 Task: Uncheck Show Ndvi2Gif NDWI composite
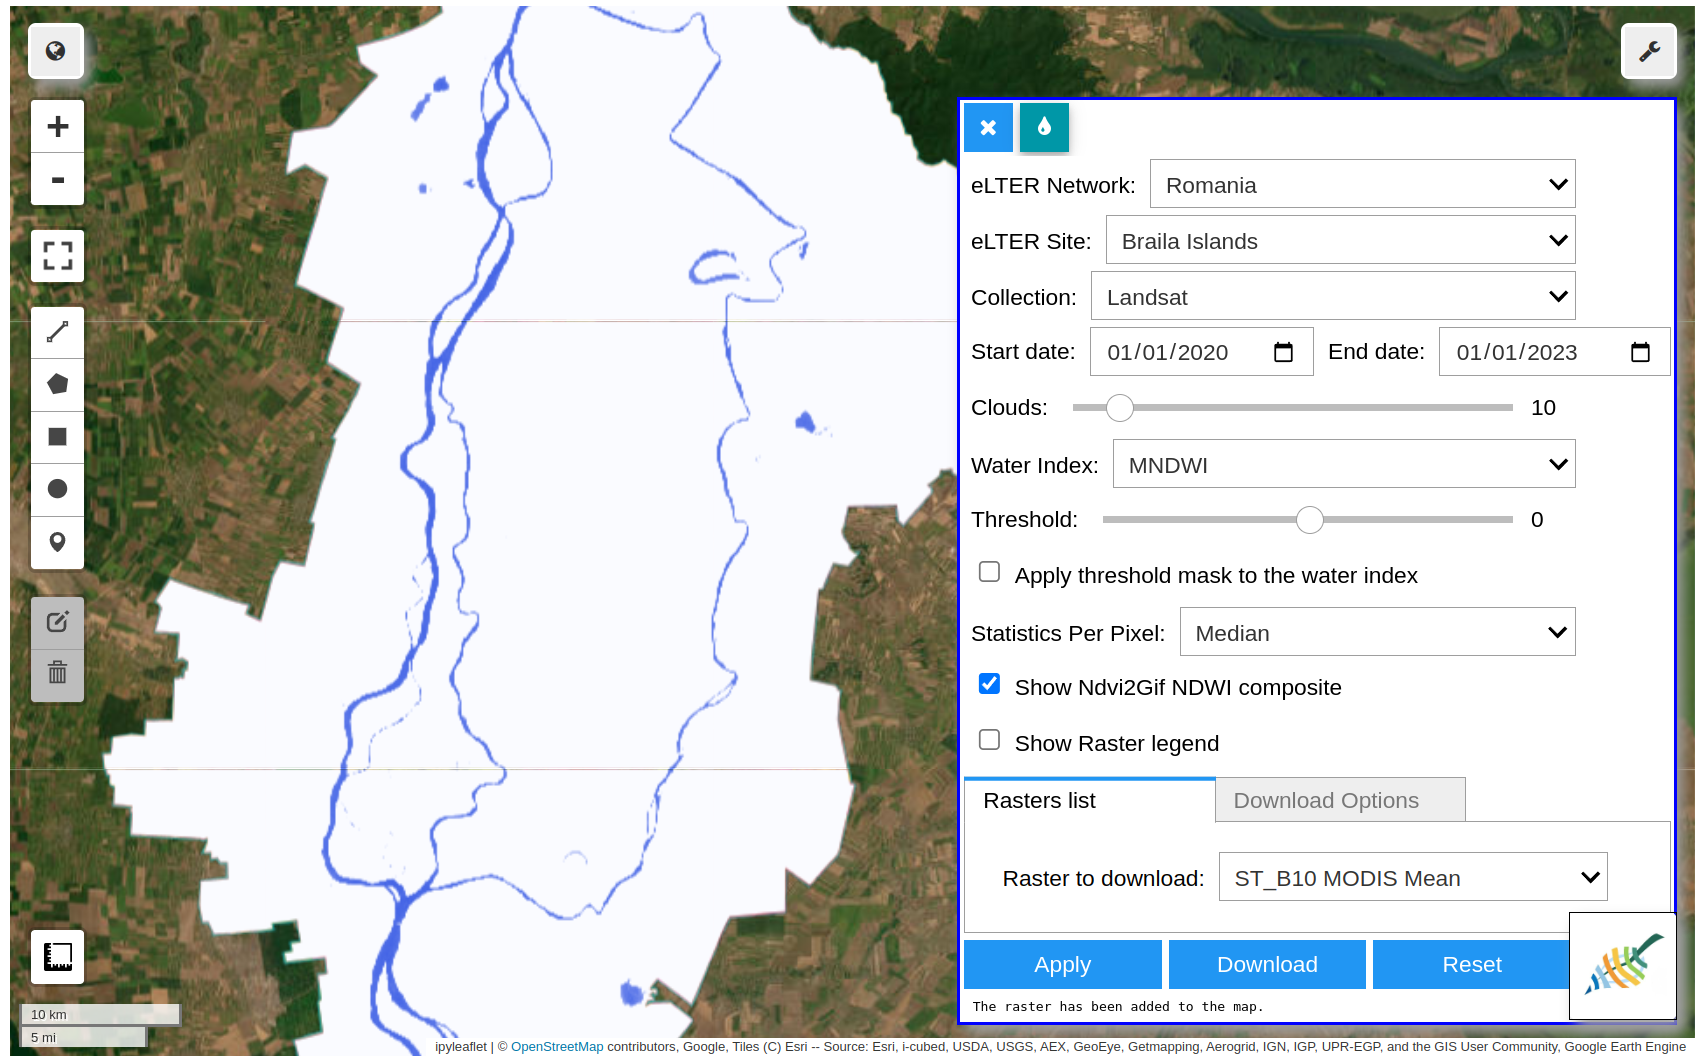point(989,684)
